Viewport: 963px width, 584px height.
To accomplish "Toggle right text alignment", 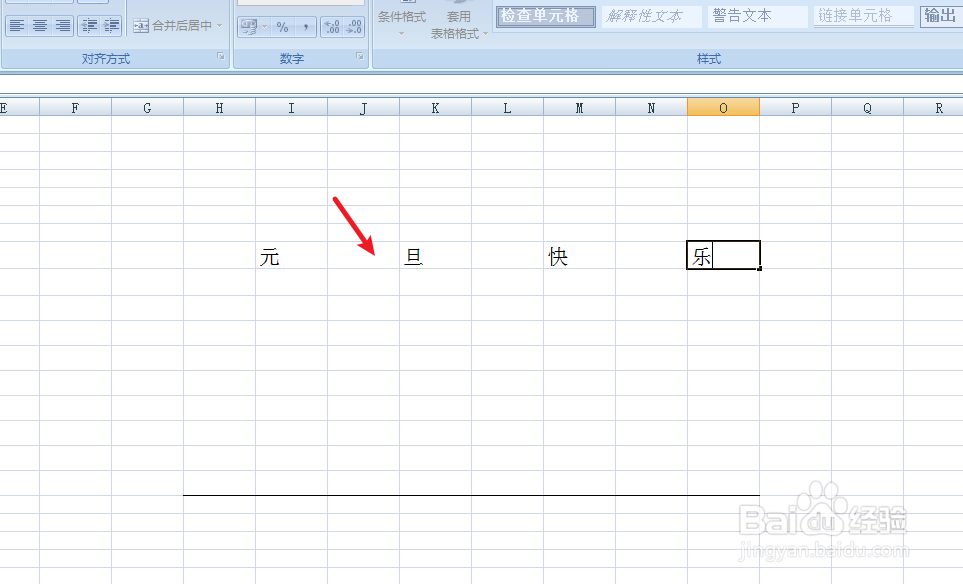I will [63, 27].
